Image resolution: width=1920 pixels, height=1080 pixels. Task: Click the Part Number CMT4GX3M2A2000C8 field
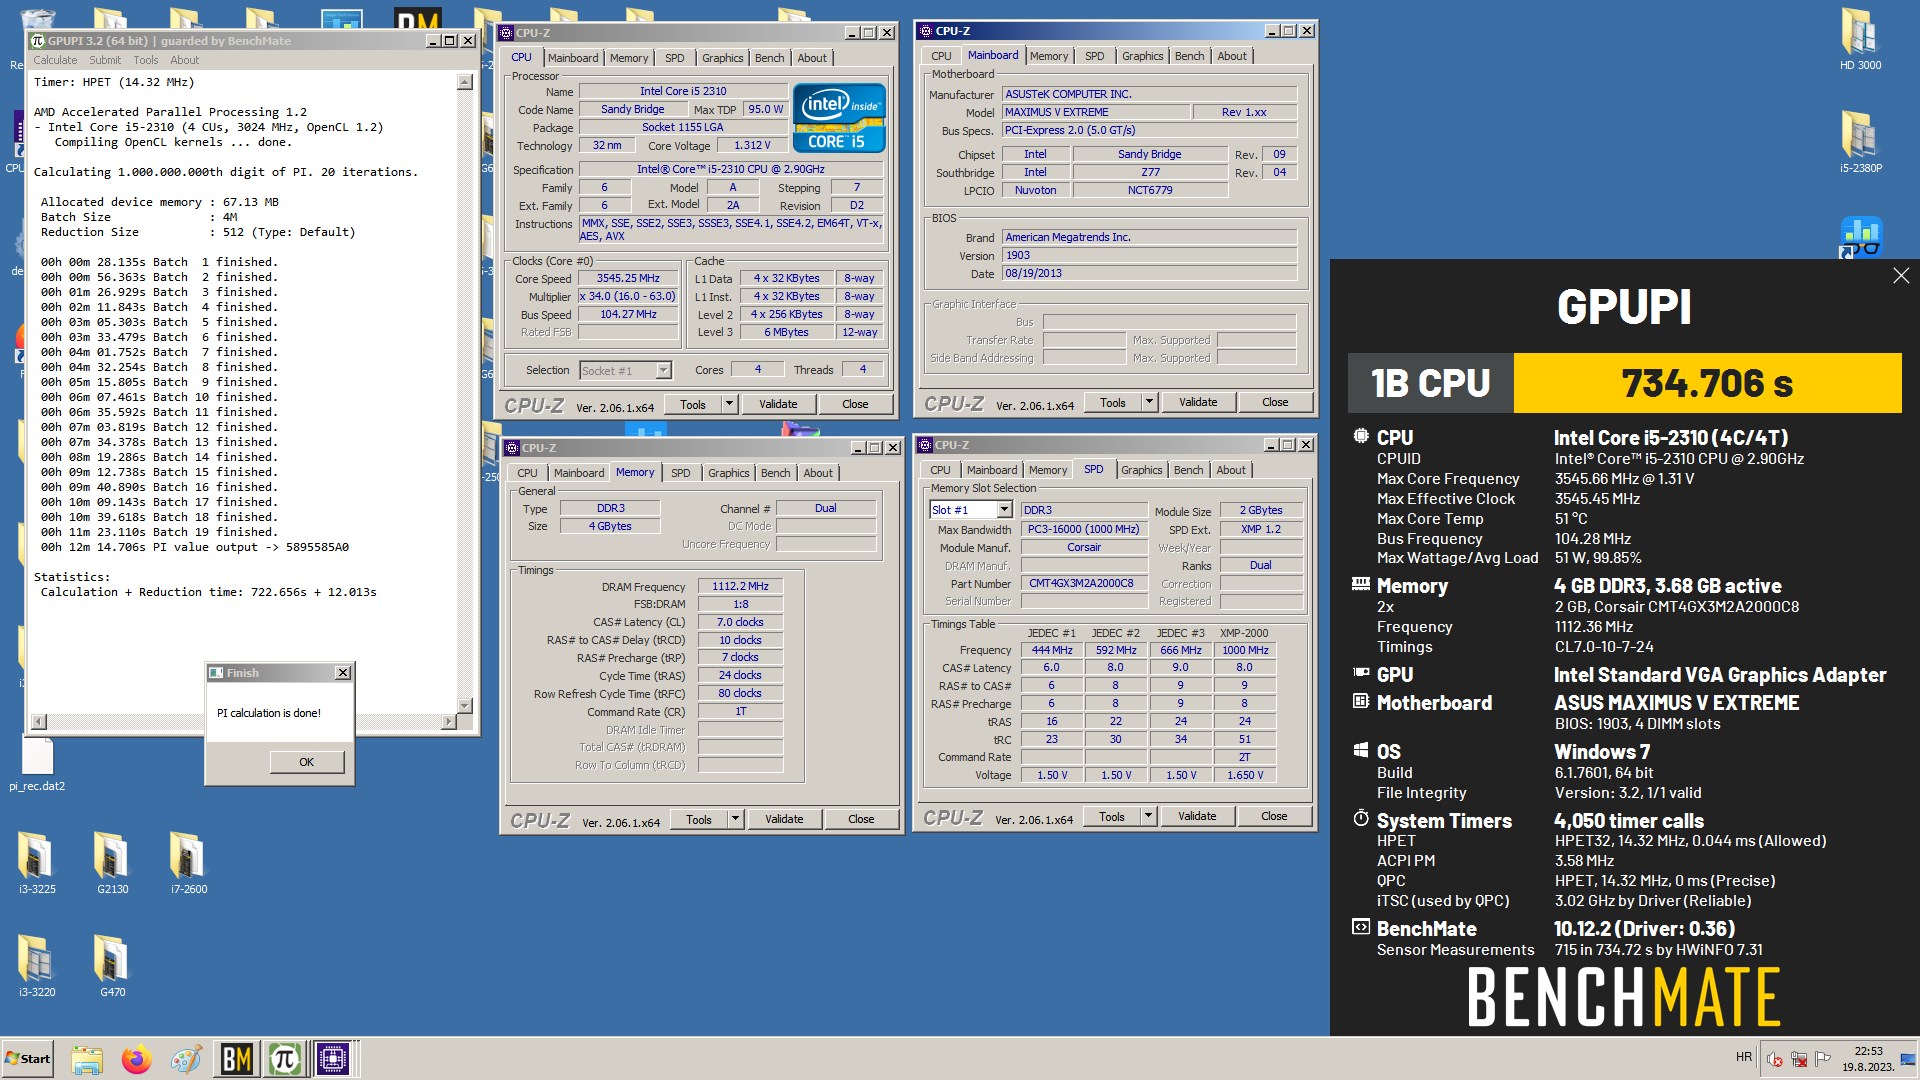[x=1083, y=584]
